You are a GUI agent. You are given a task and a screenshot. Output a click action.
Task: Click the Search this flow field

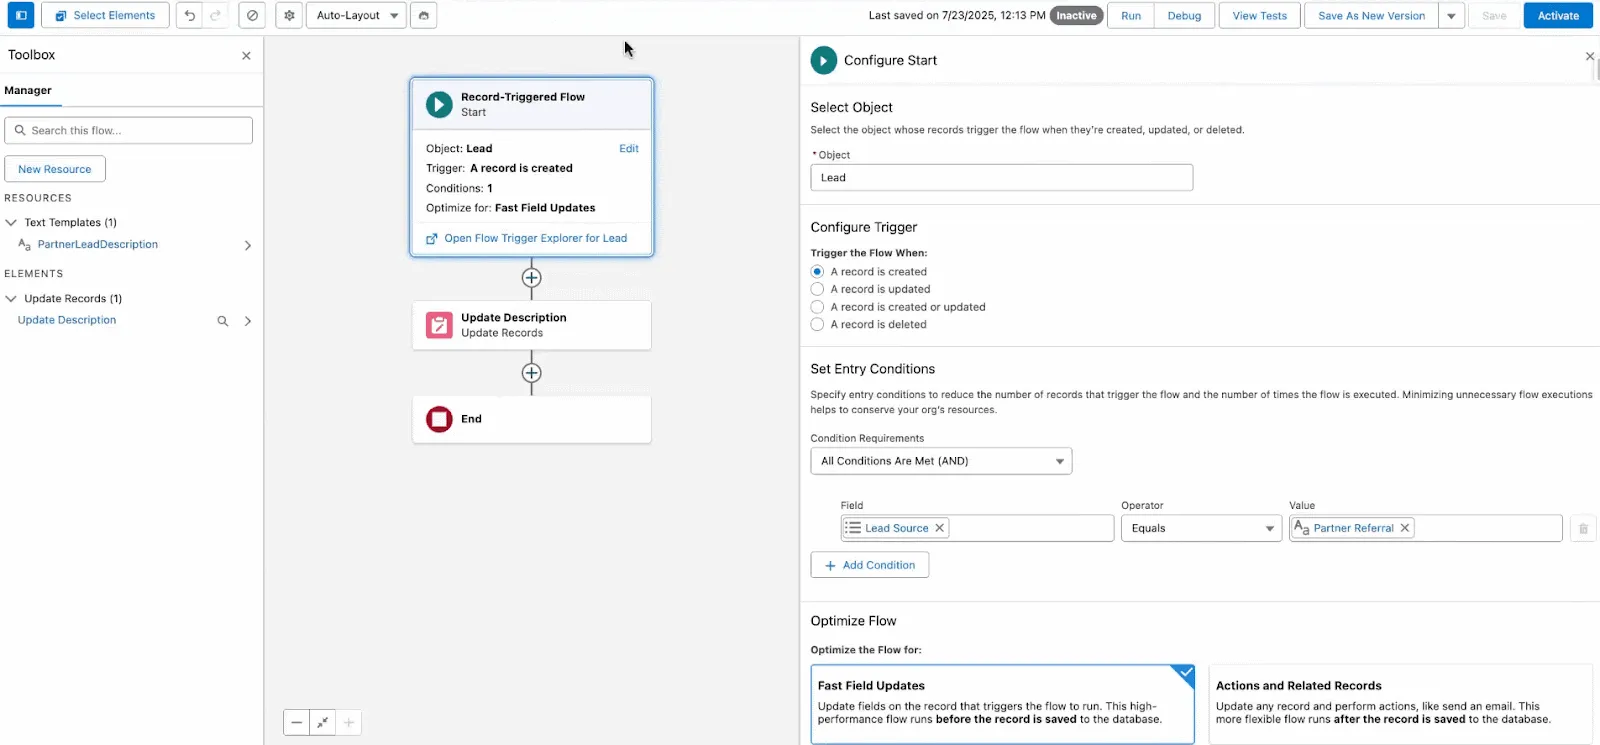(129, 130)
